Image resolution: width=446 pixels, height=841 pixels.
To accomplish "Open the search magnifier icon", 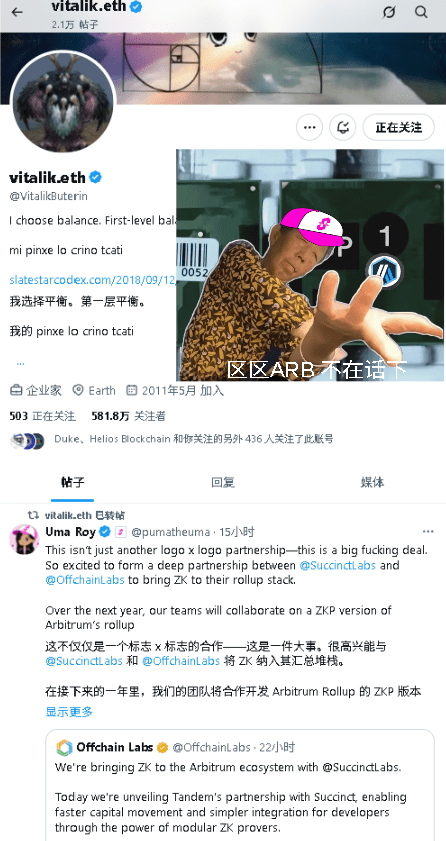I will (x=421, y=12).
